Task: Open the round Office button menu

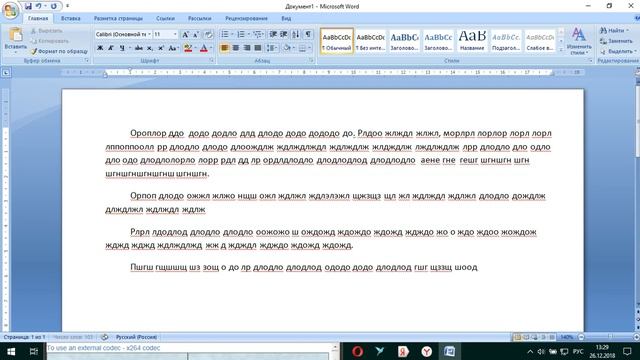Action: tap(10, 10)
